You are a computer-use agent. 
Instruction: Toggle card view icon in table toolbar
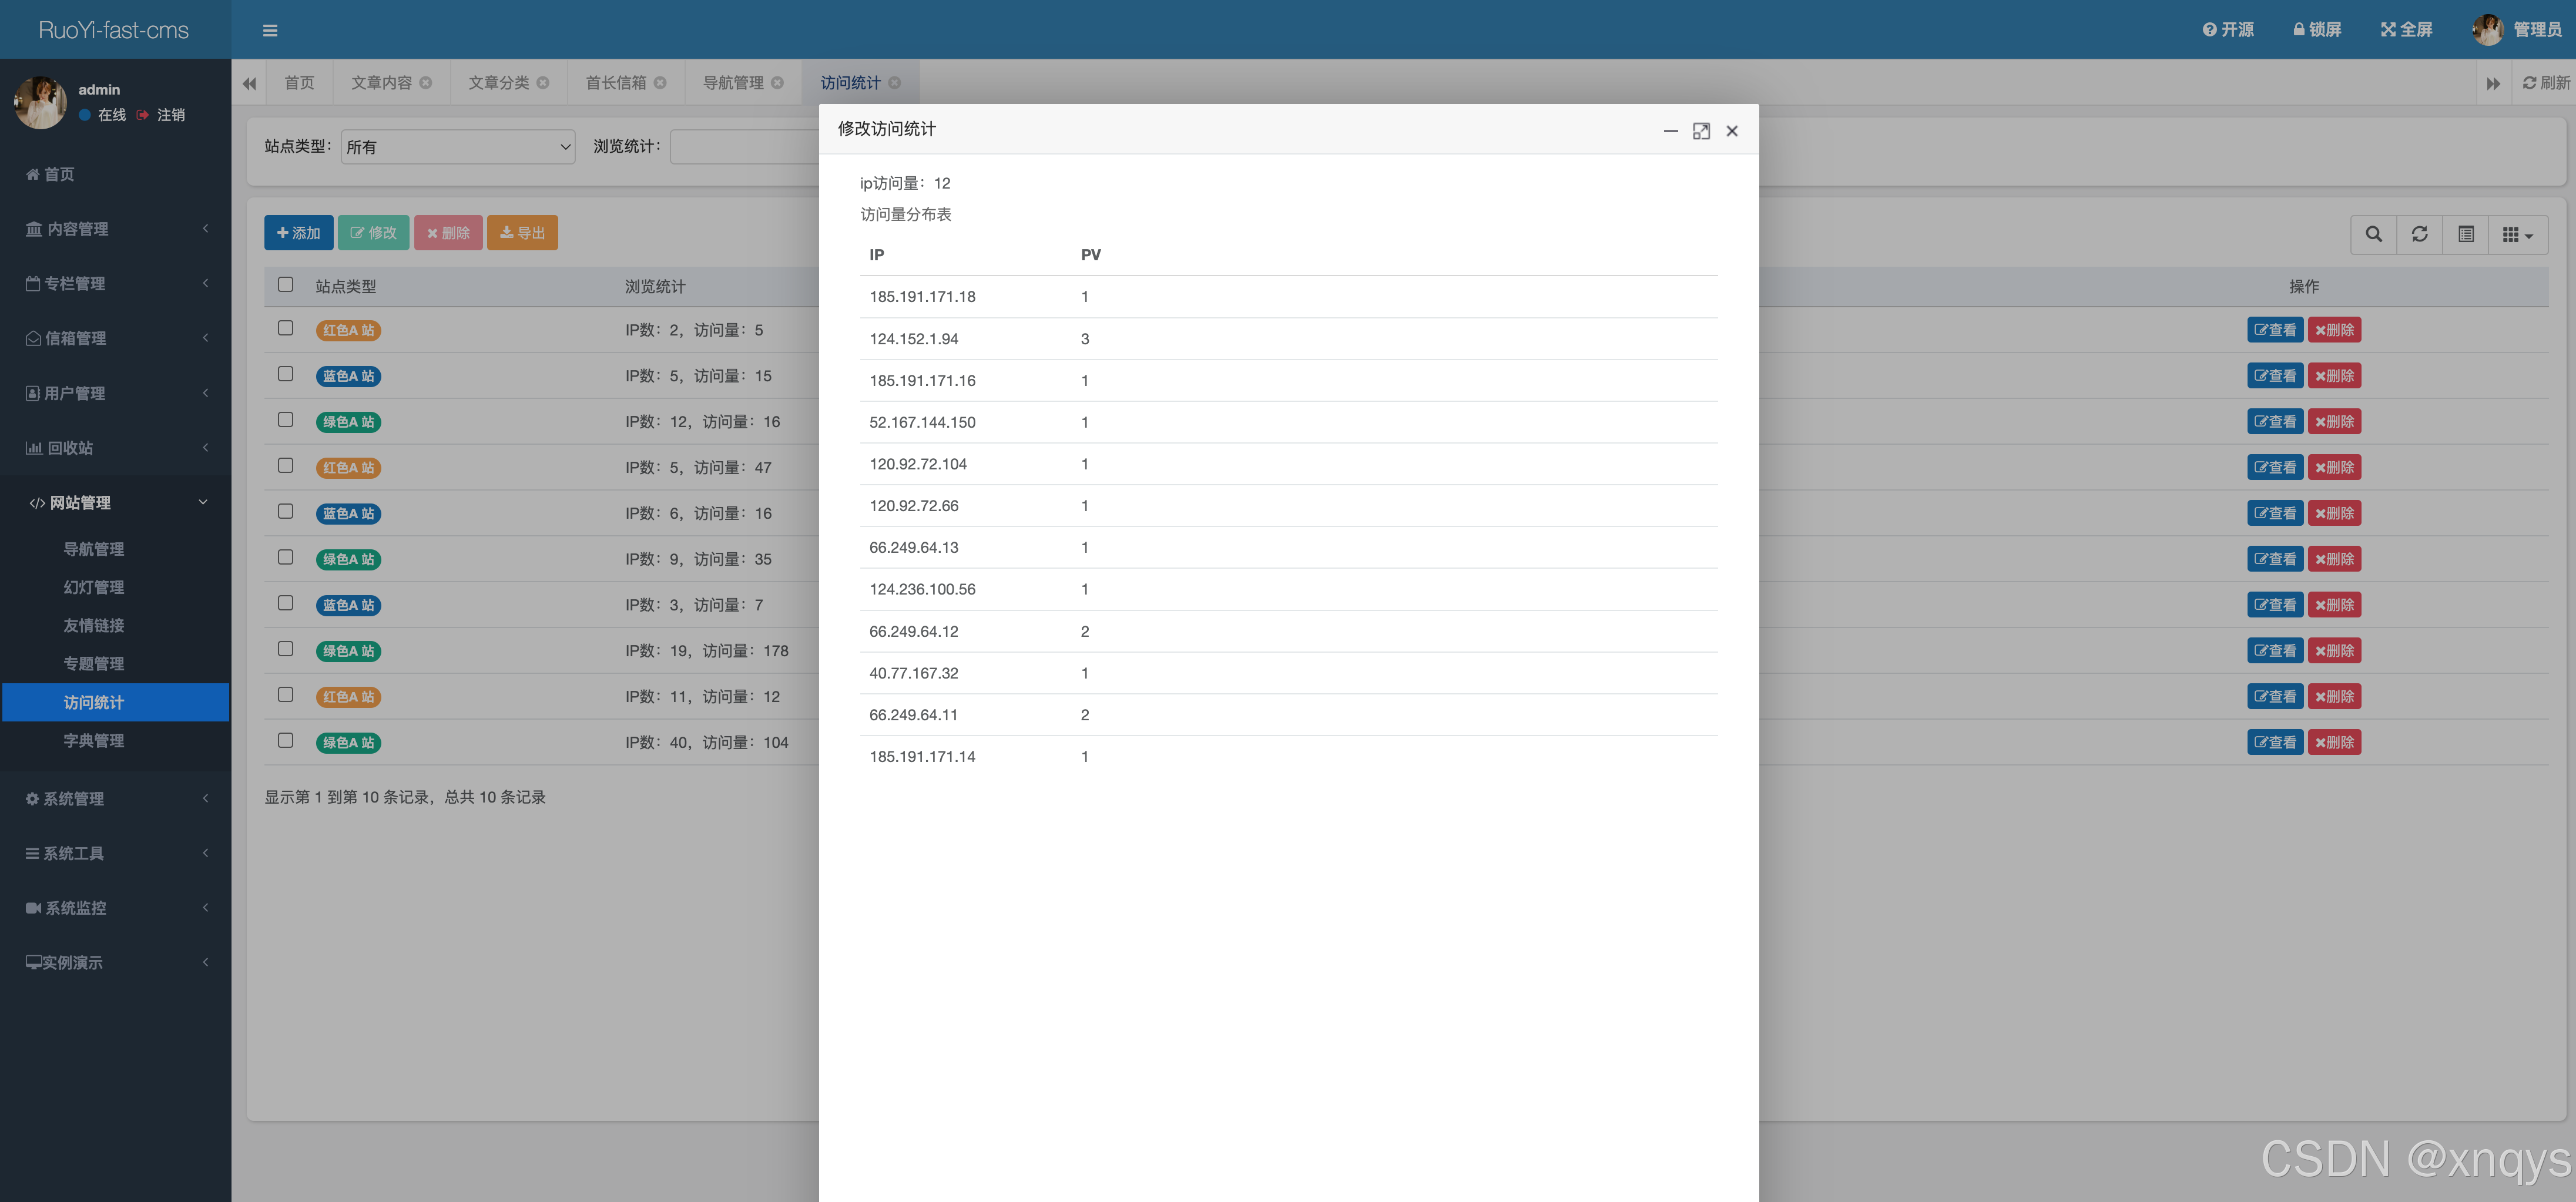pyautogui.click(x=2465, y=234)
